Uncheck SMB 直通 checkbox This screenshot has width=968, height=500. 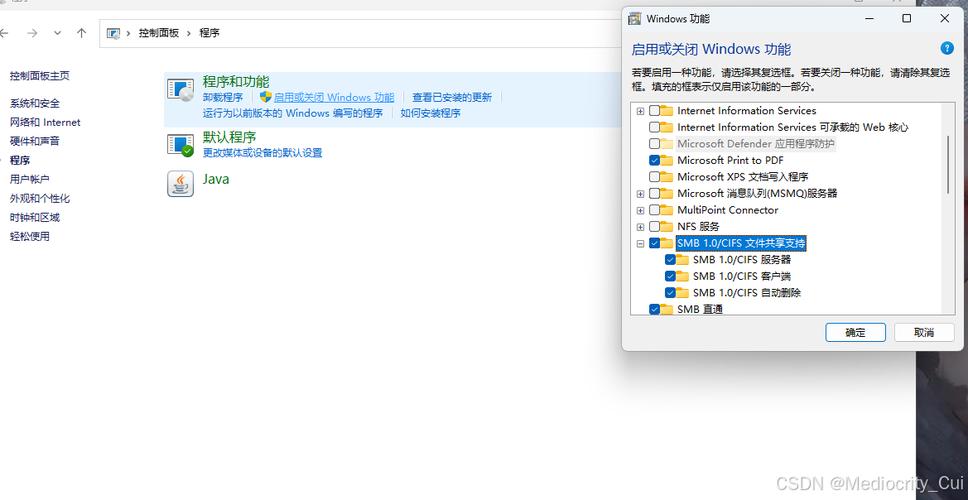point(654,309)
